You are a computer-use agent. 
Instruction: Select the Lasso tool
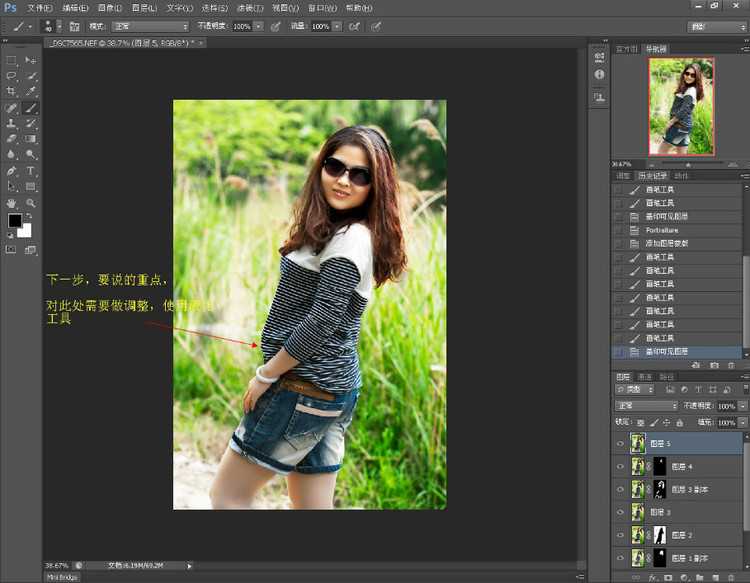[x=11, y=76]
